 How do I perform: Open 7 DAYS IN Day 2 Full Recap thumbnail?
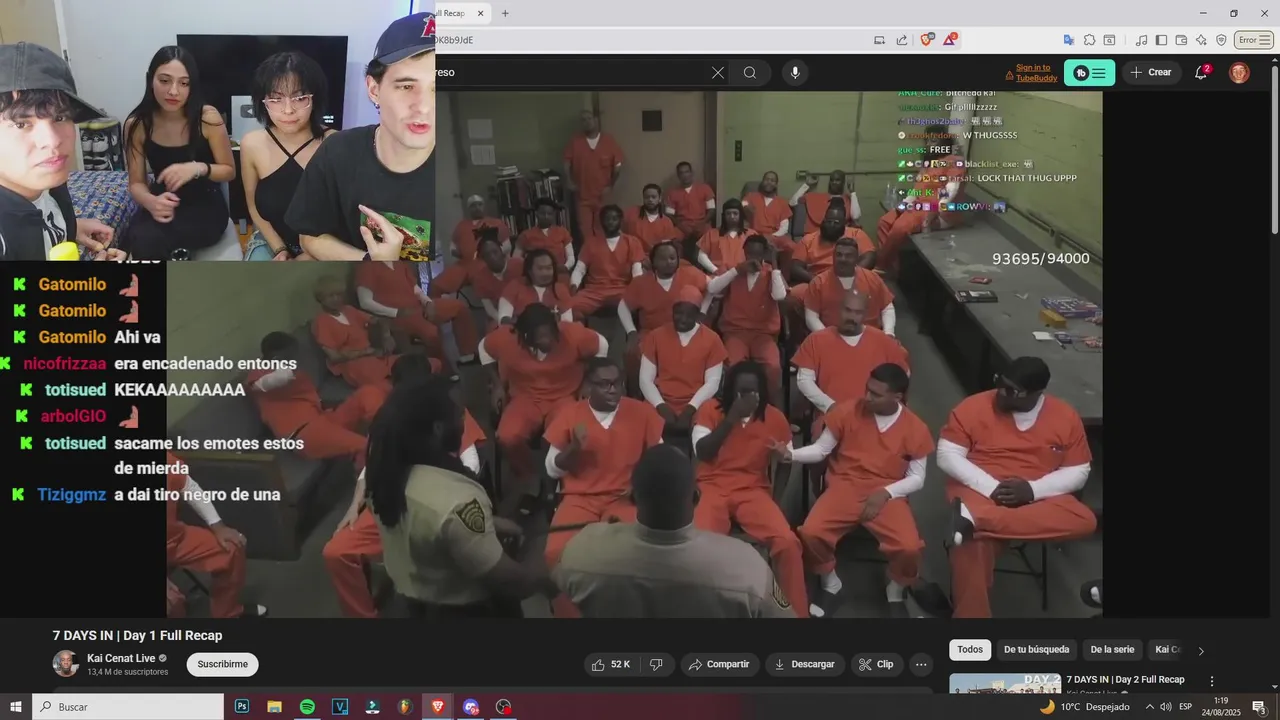tap(1005, 685)
